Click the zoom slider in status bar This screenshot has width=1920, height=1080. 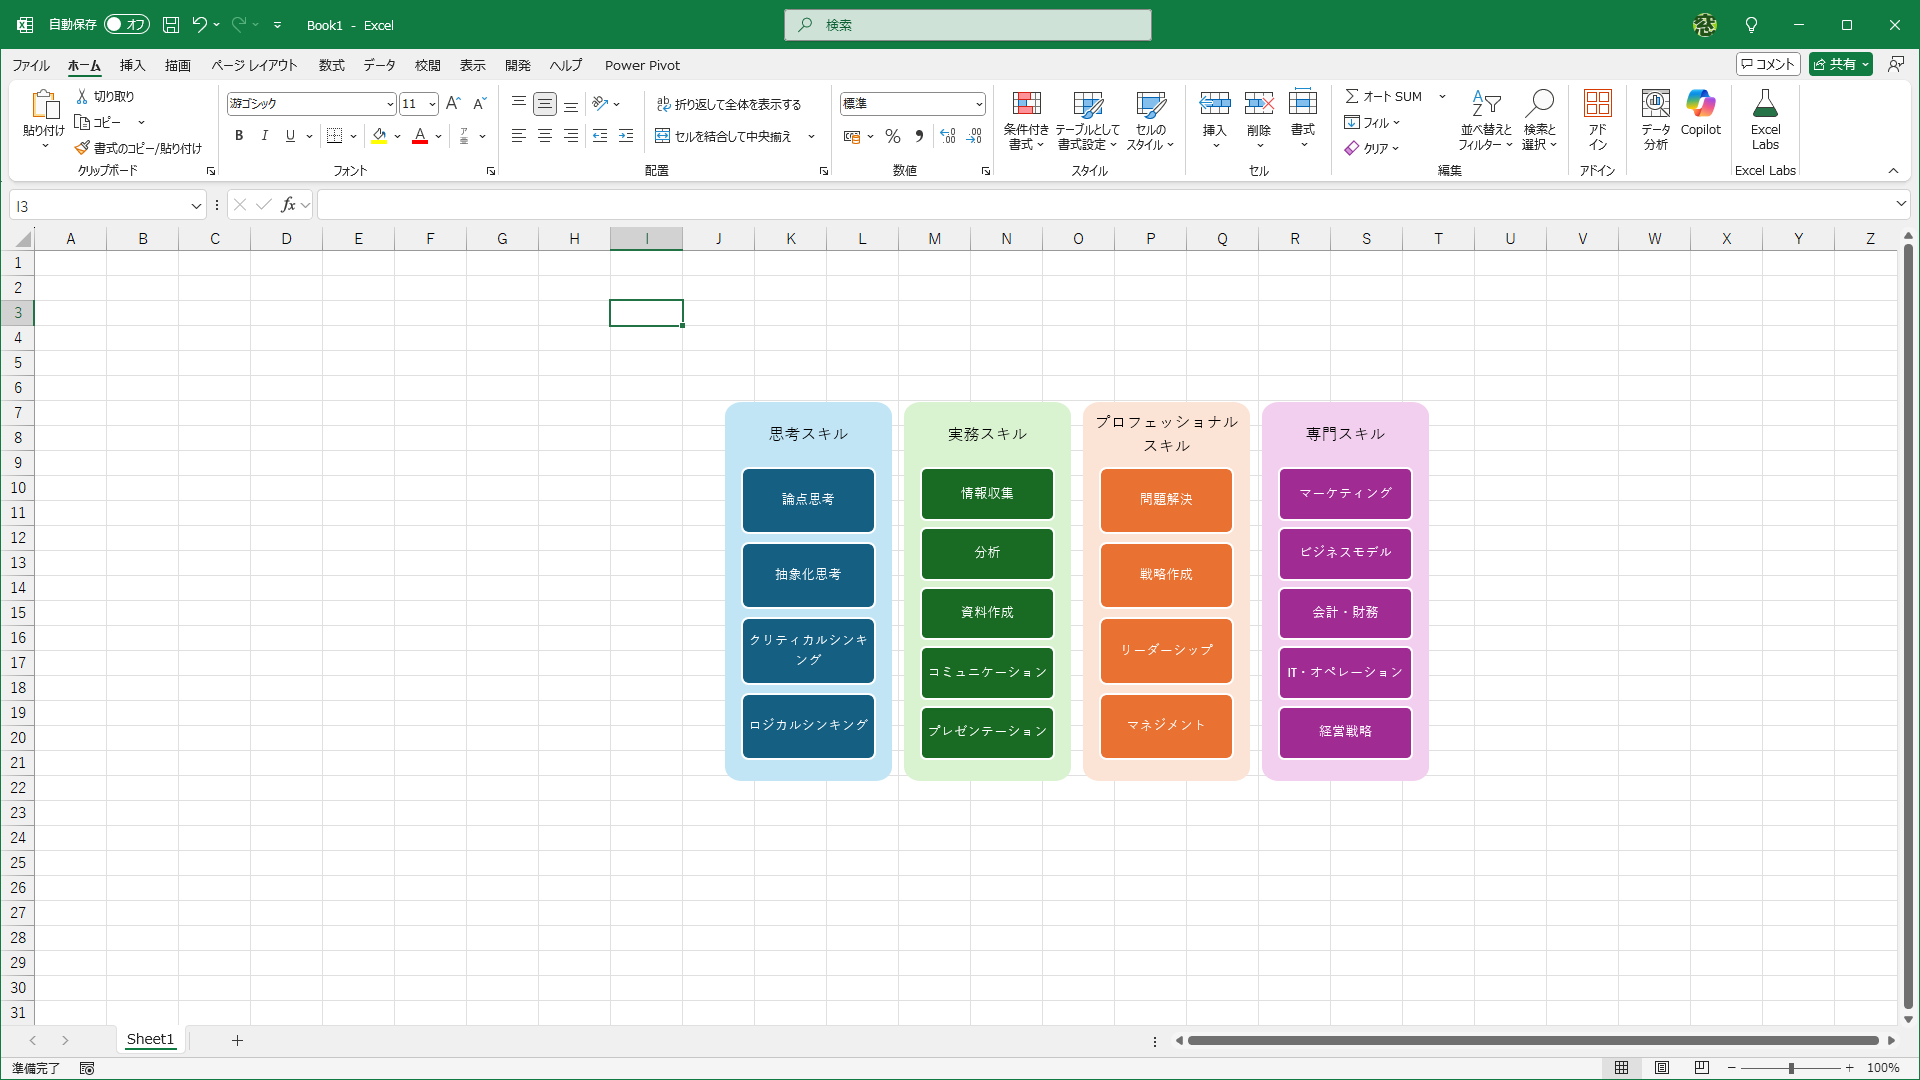pyautogui.click(x=1790, y=1068)
